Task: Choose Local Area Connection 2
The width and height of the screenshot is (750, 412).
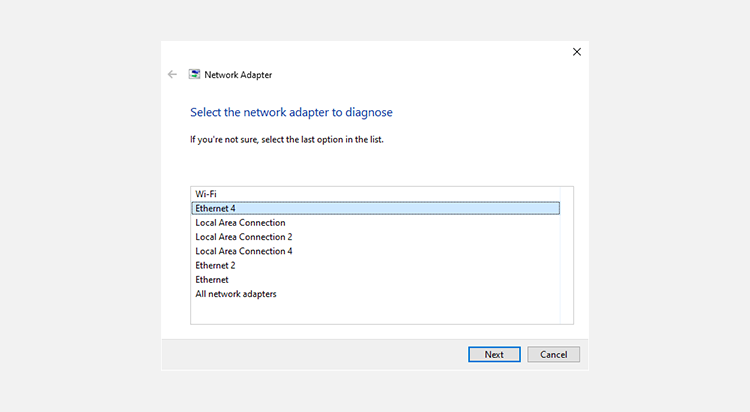Action: point(244,237)
